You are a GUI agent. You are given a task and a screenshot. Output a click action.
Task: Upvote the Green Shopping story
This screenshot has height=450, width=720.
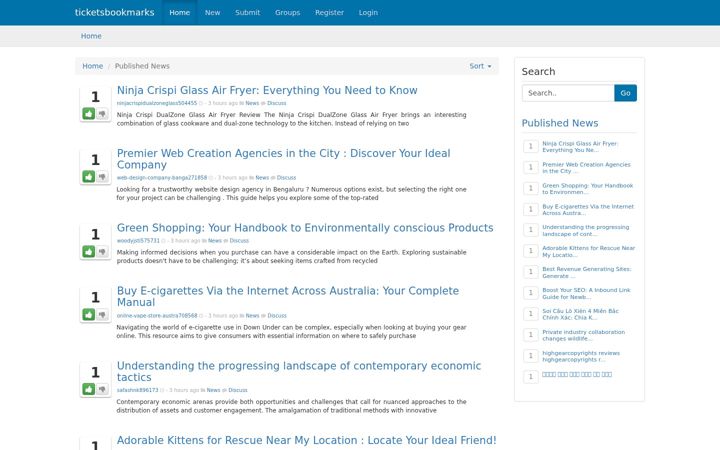pyautogui.click(x=89, y=251)
